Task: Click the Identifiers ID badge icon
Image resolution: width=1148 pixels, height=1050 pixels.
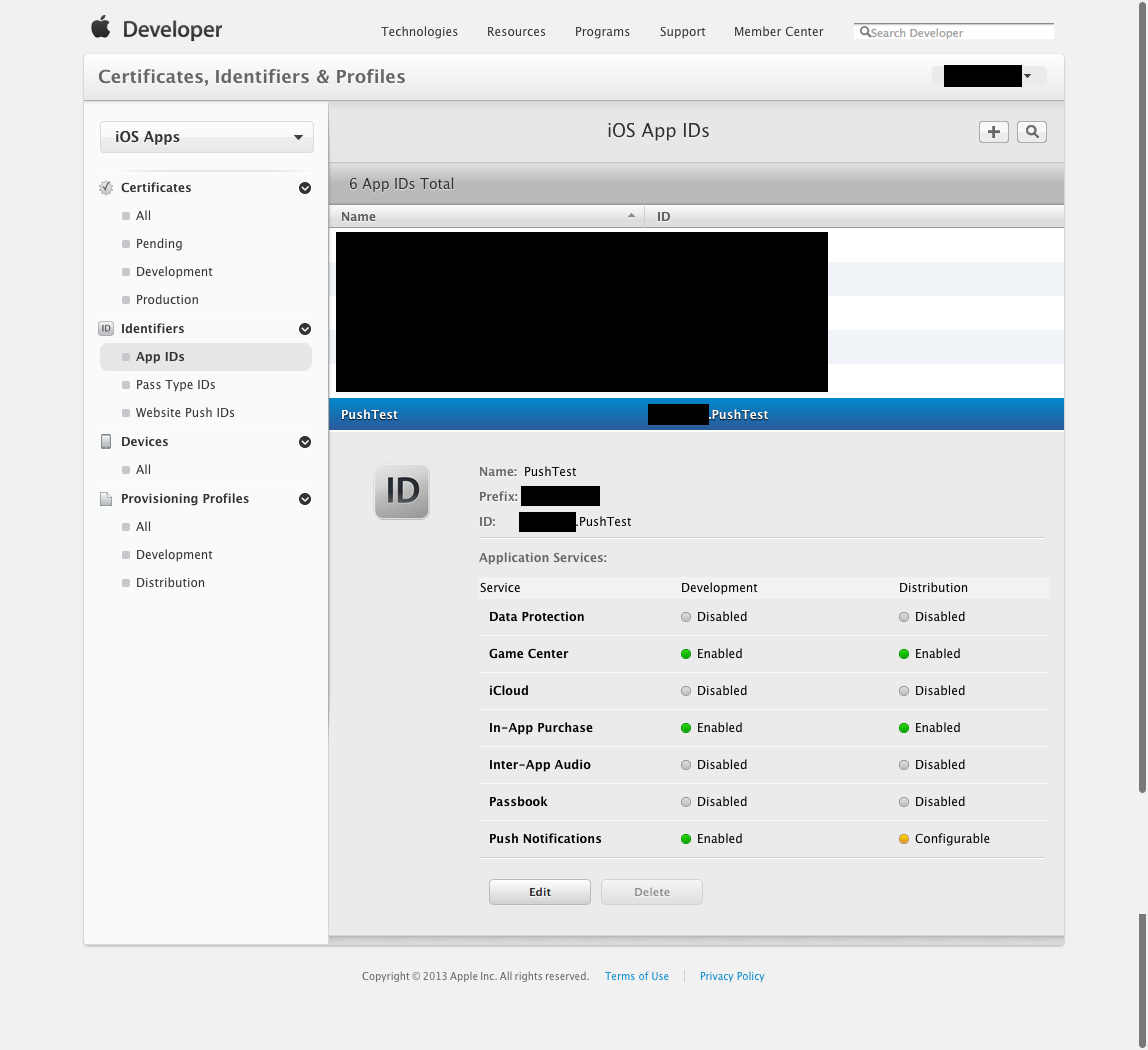Action: coord(106,329)
